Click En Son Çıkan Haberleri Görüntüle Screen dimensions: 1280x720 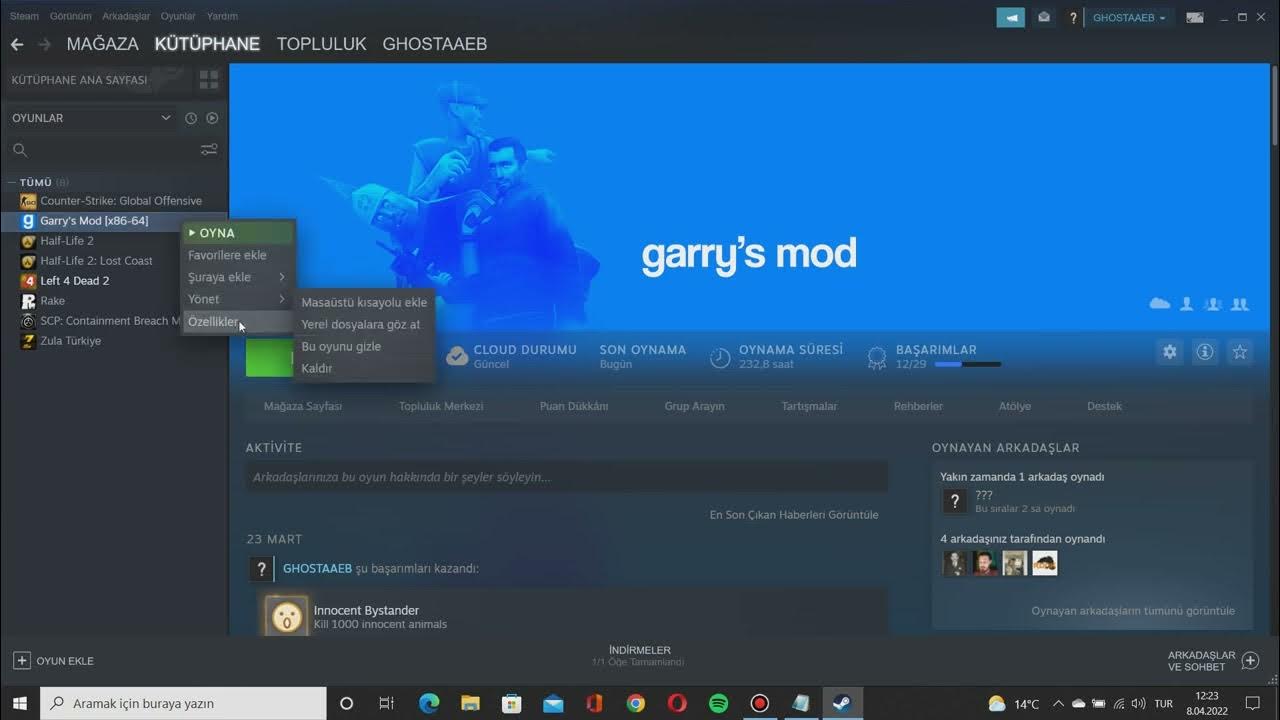coord(794,515)
